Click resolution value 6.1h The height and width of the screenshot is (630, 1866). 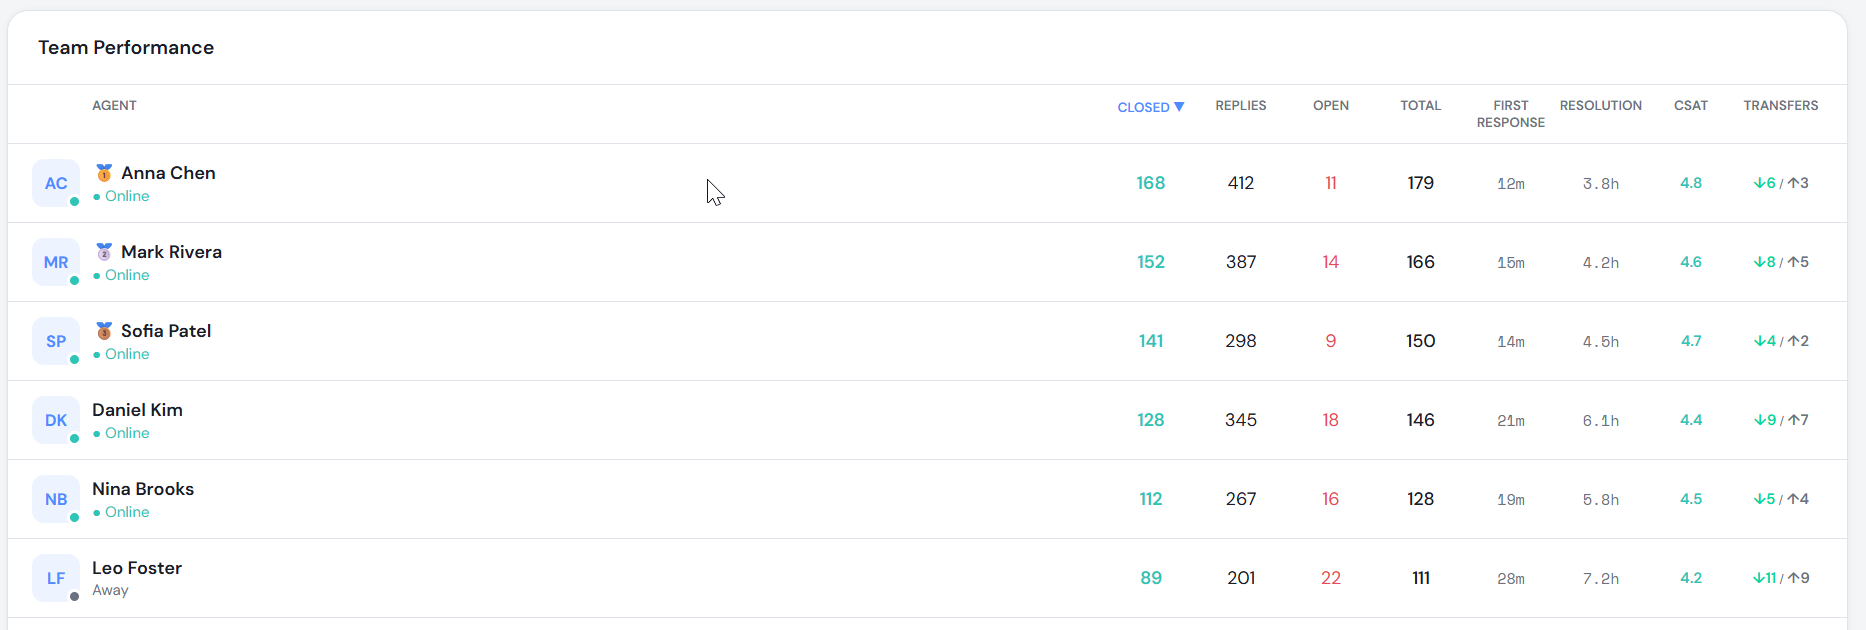click(x=1601, y=421)
